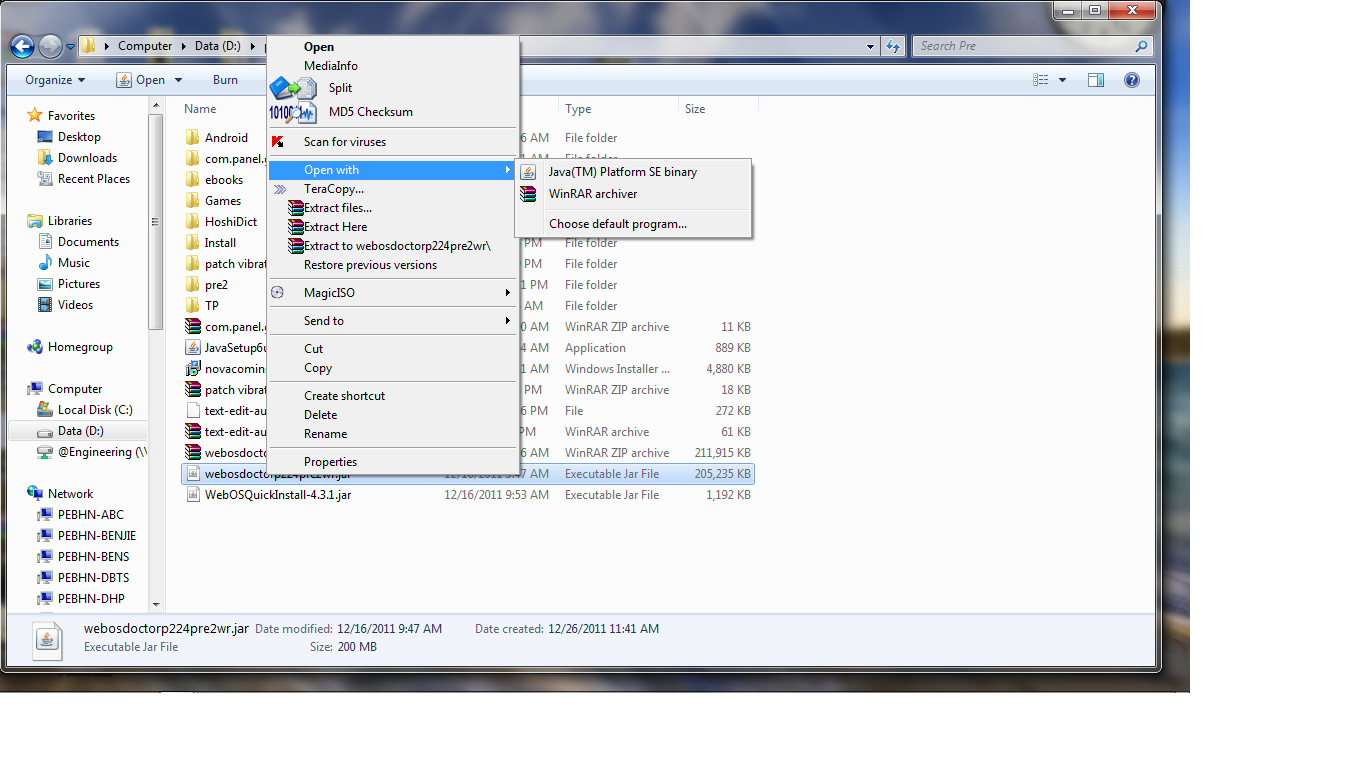Click the Kaspersky scan for viruses icon

tap(278, 142)
